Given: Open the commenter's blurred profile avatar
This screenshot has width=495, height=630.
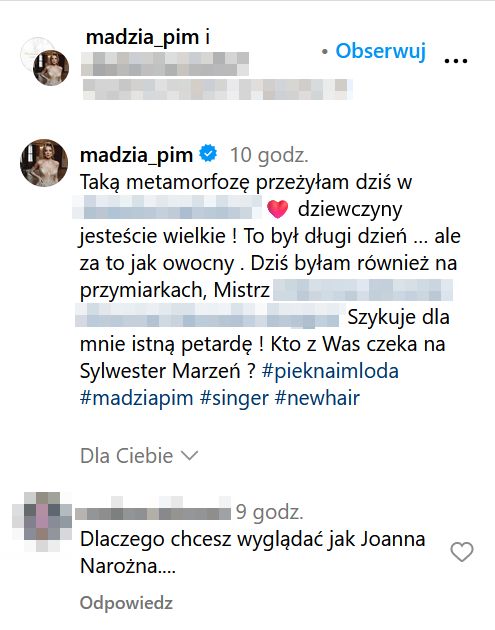Looking at the screenshot, I should [42, 521].
